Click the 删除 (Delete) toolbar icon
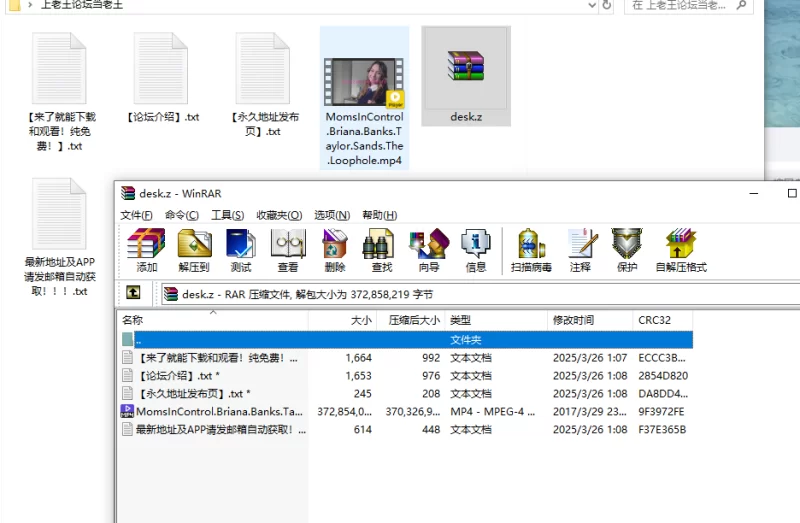The height and width of the screenshot is (523, 800). [335, 250]
